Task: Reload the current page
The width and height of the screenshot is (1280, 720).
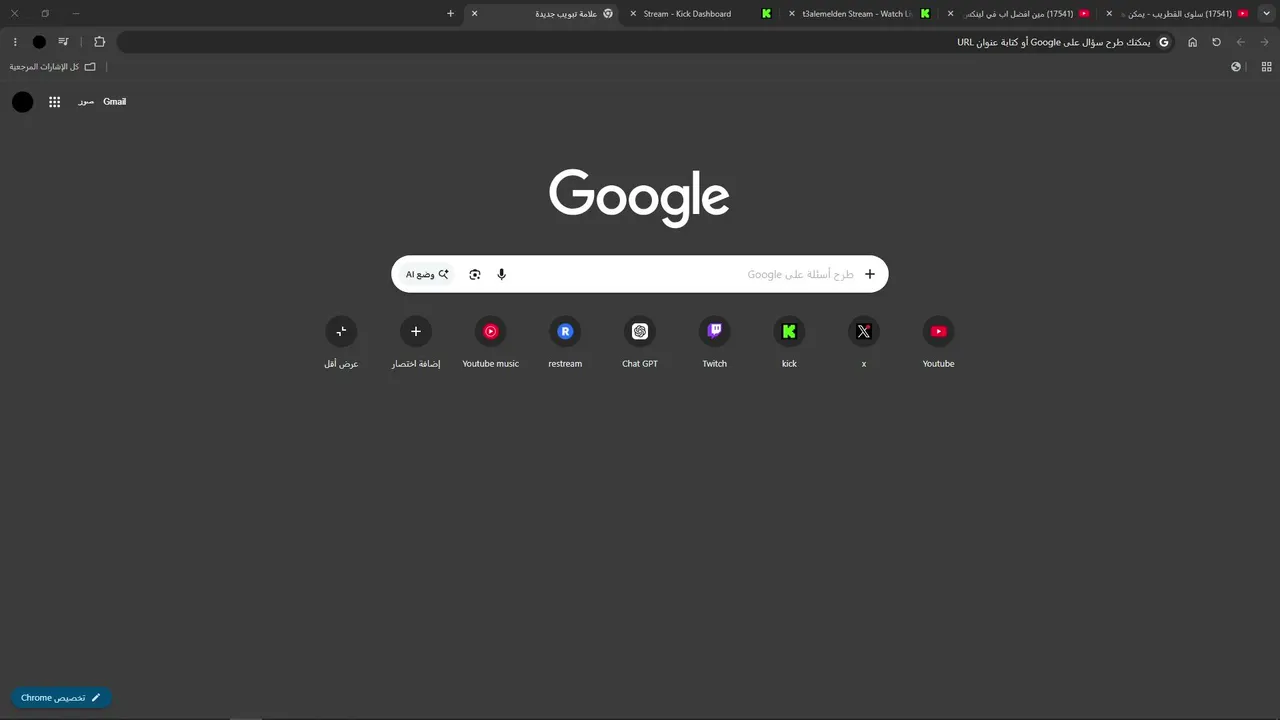Action: tap(1216, 42)
